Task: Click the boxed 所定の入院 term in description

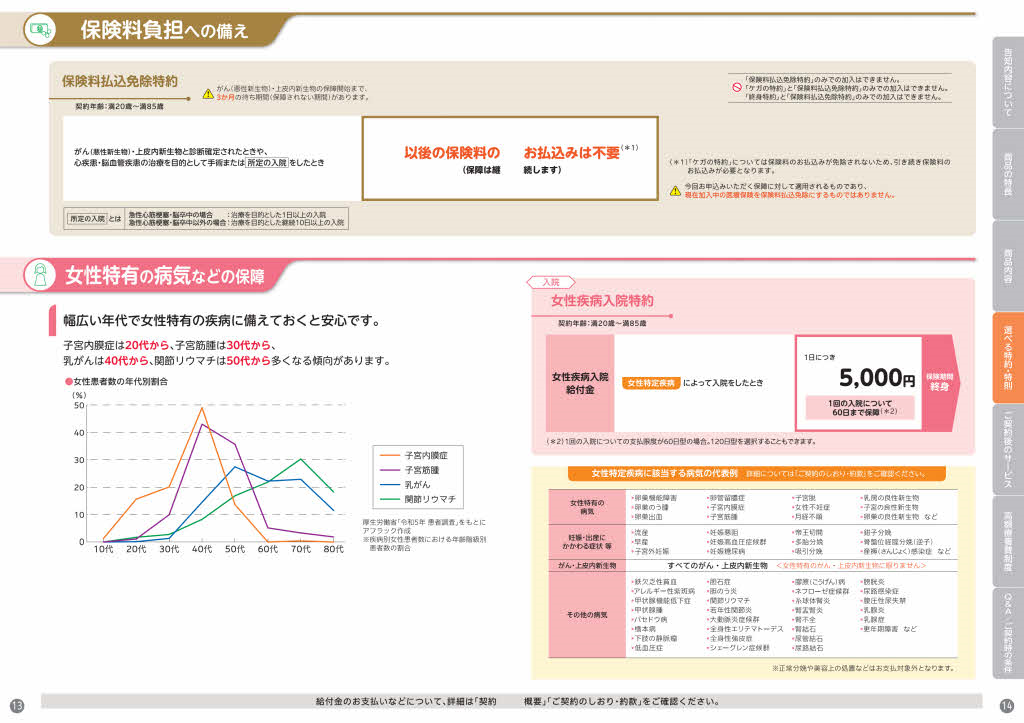Action: 266,163
